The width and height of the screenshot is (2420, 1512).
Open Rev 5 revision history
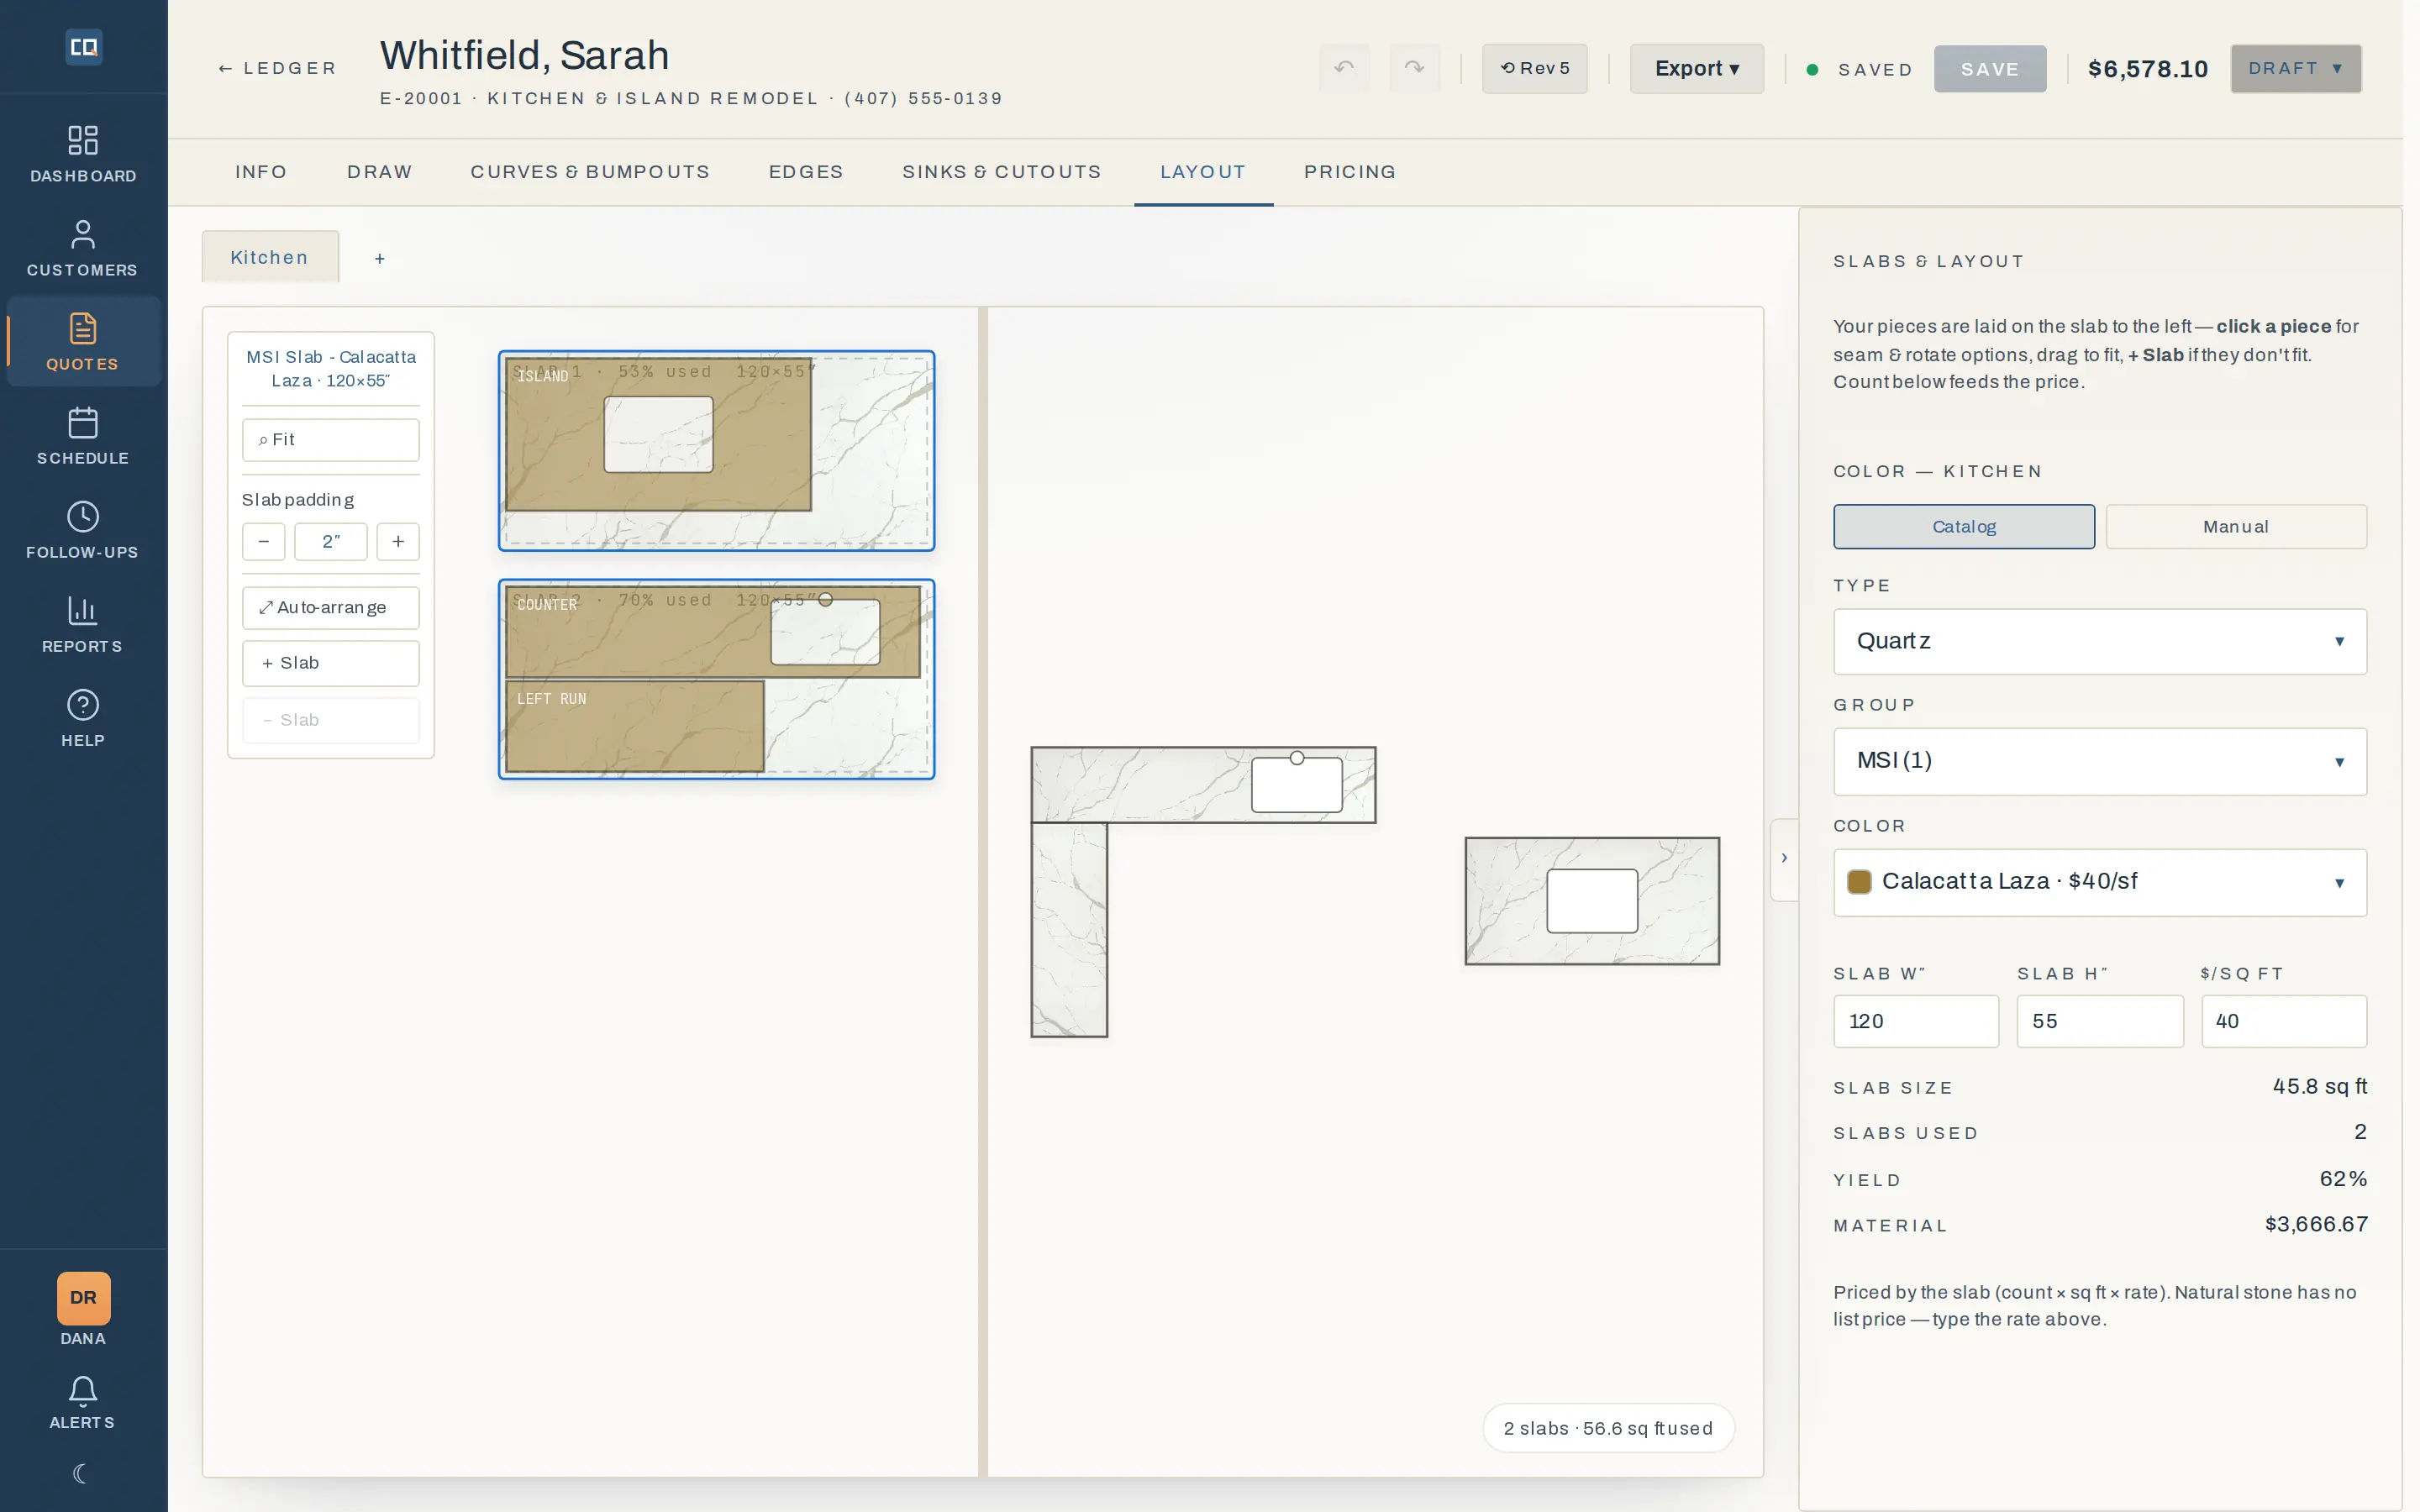pos(1534,68)
